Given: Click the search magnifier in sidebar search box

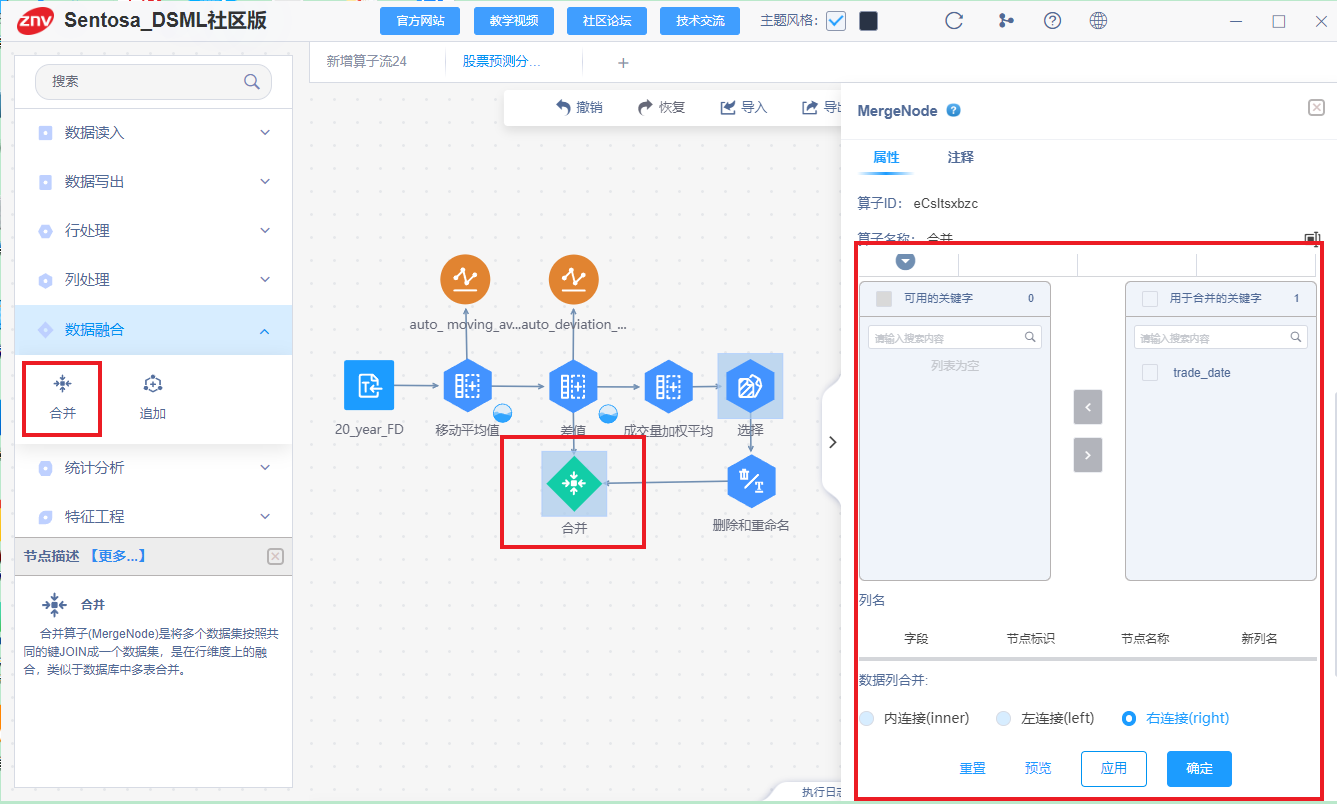Looking at the screenshot, I should [252, 82].
